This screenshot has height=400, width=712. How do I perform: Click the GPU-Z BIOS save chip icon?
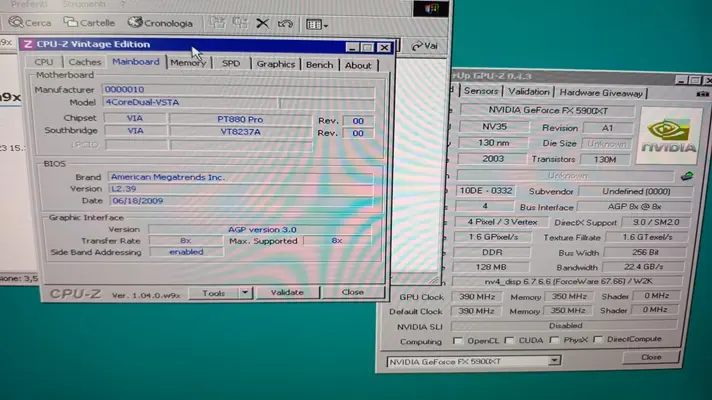687,176
